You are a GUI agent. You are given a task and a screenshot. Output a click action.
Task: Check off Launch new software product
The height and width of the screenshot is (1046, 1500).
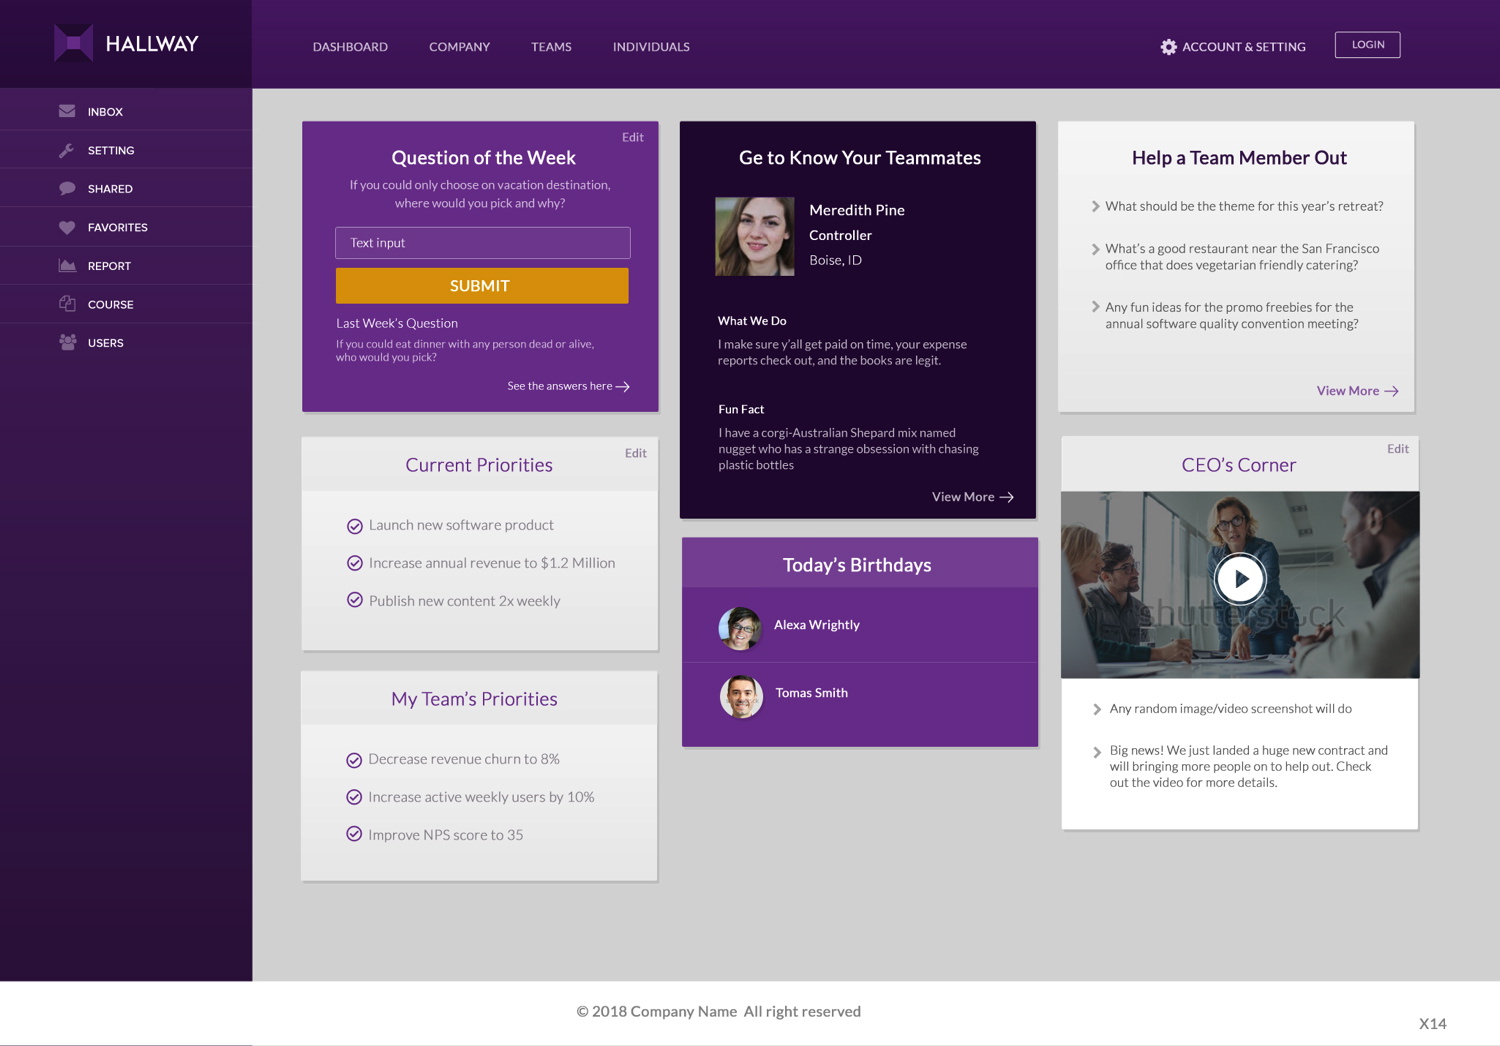click(355, 525)
